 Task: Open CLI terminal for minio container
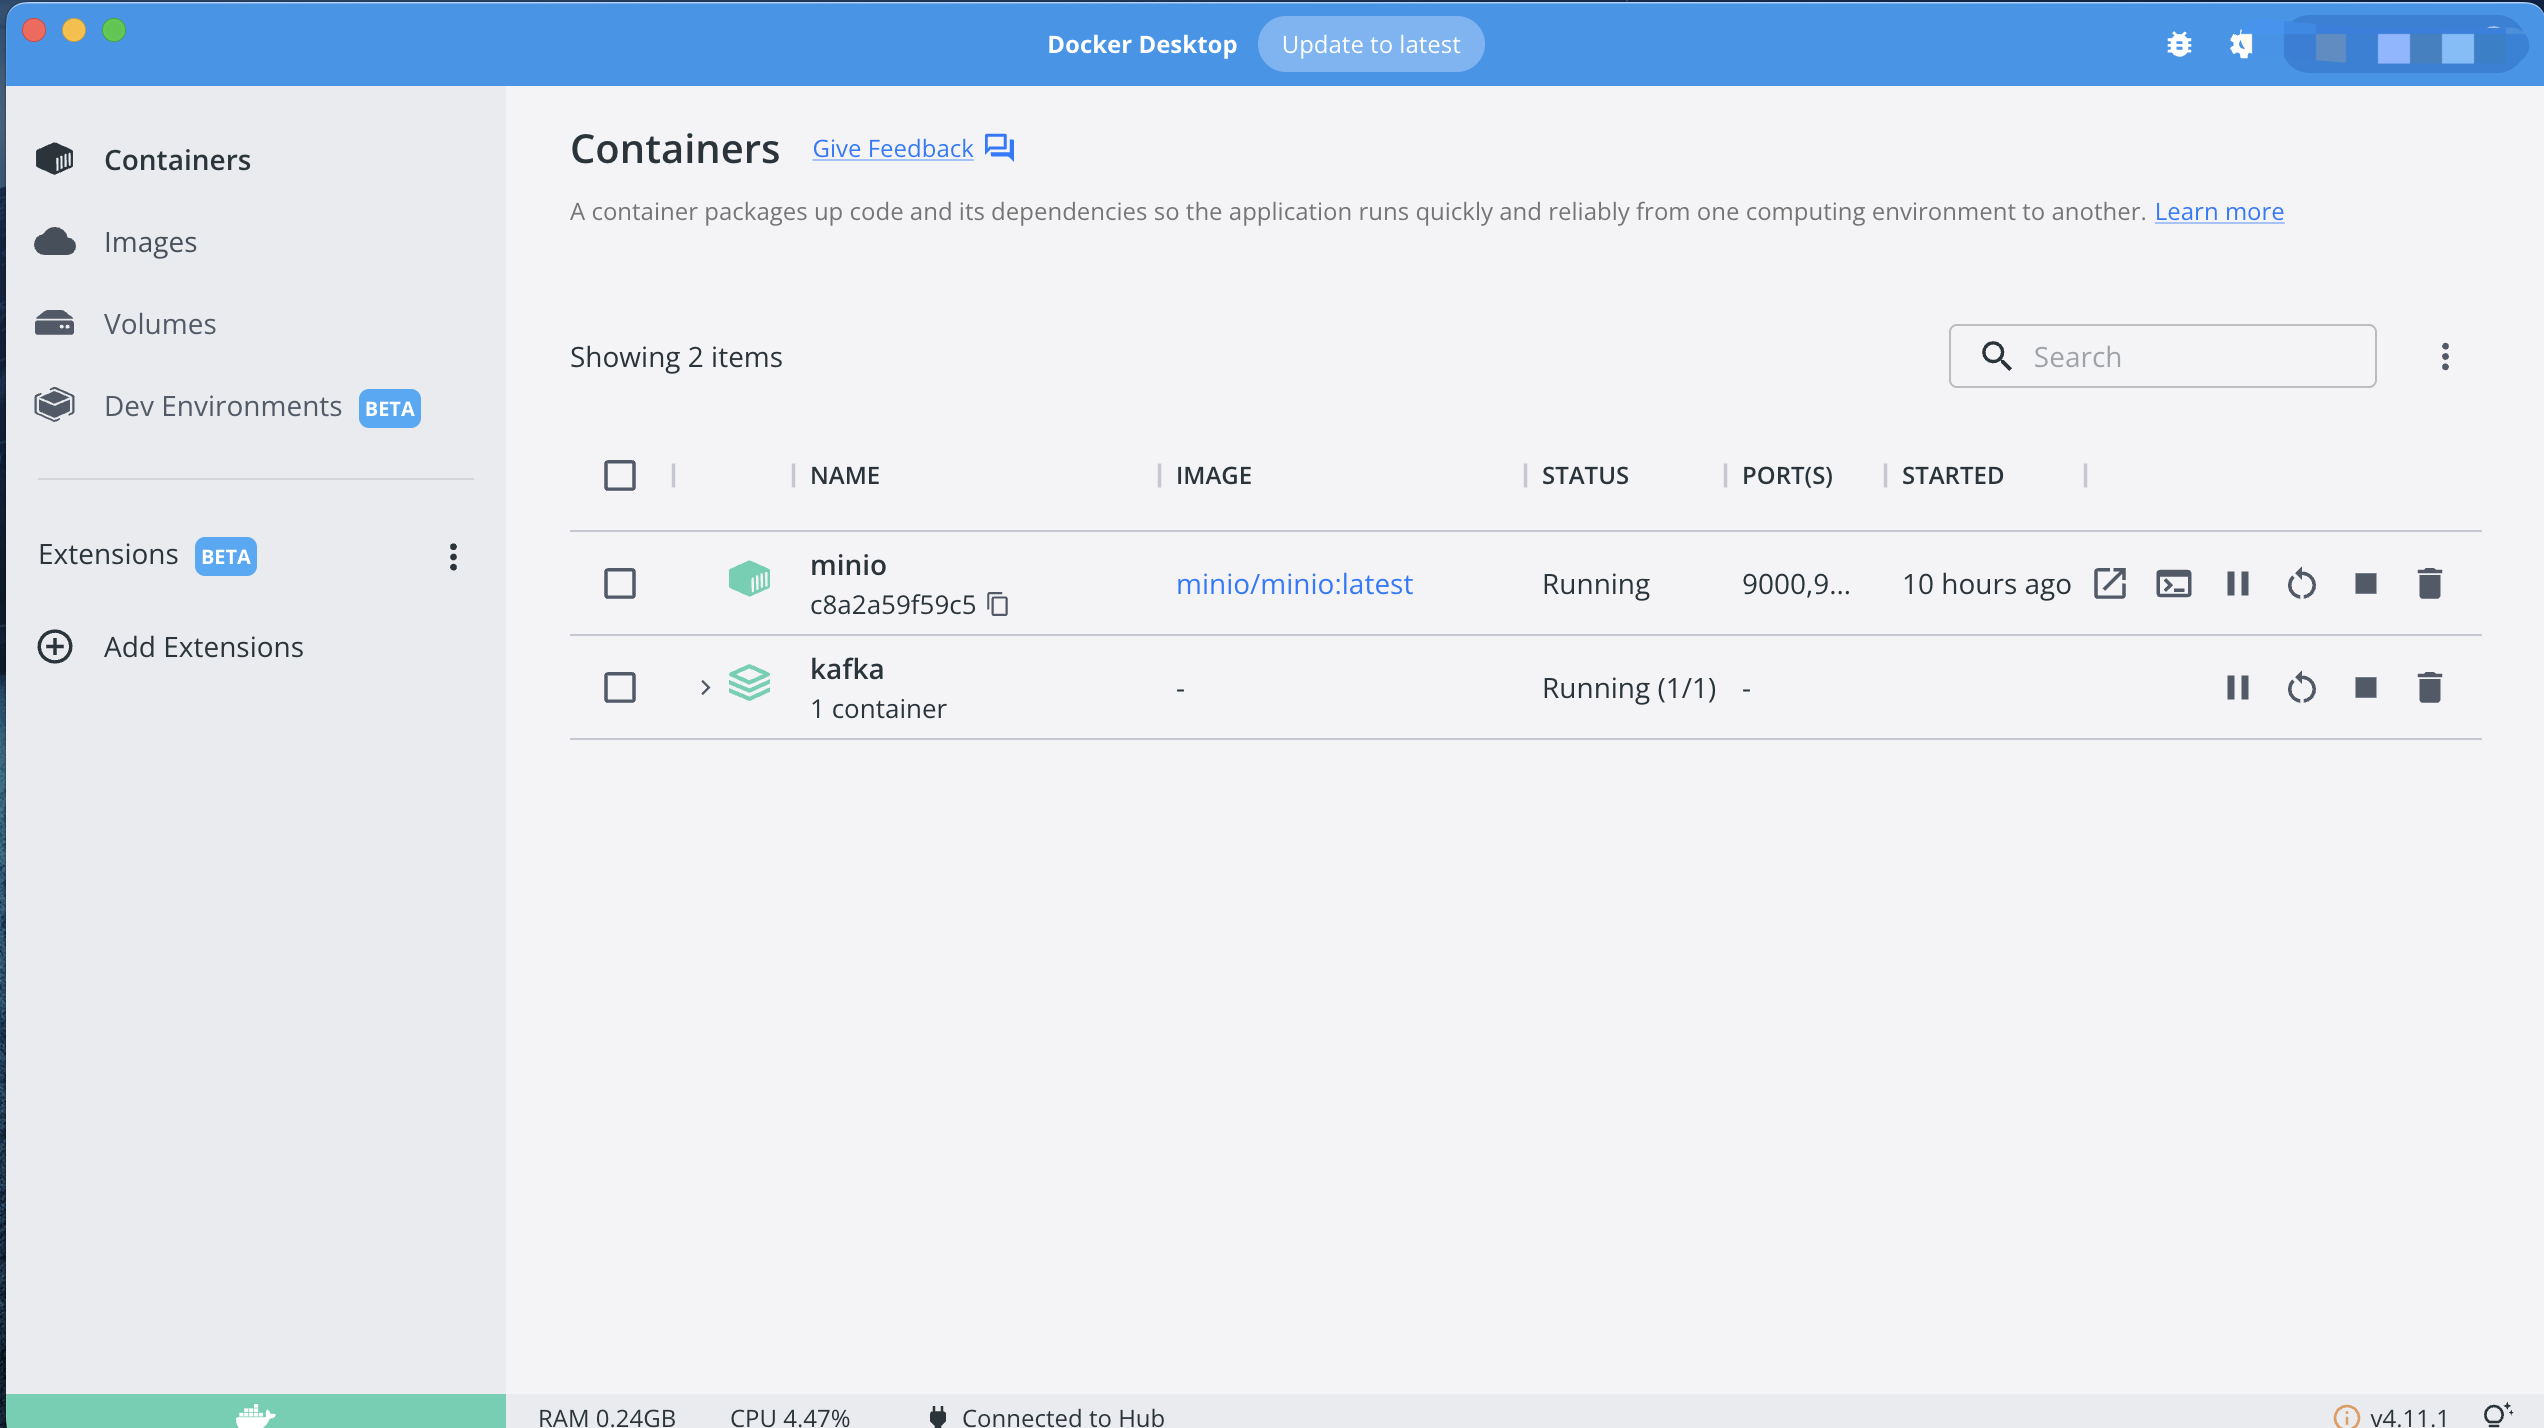pos(2173,584)
